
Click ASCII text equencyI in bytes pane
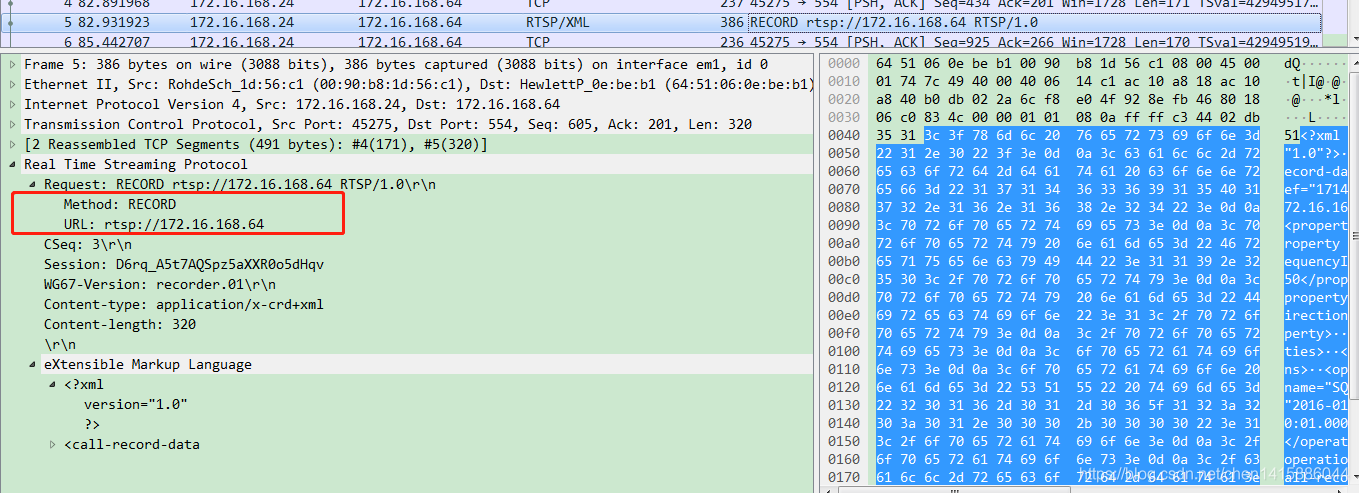pos(1315,260)
